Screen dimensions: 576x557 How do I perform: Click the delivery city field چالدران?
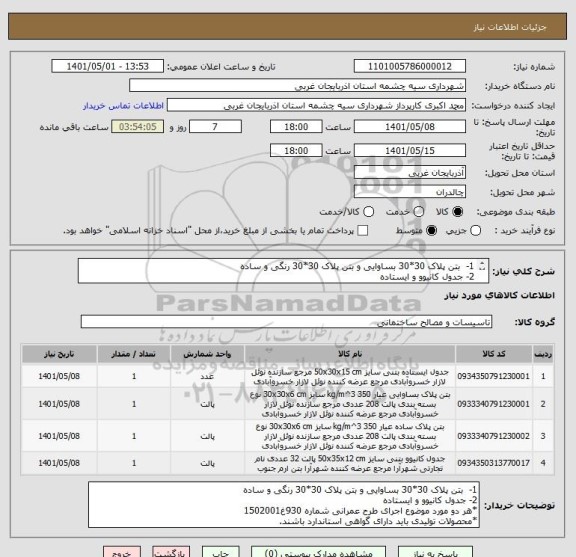pyautogui.click(x=410, y=192)
